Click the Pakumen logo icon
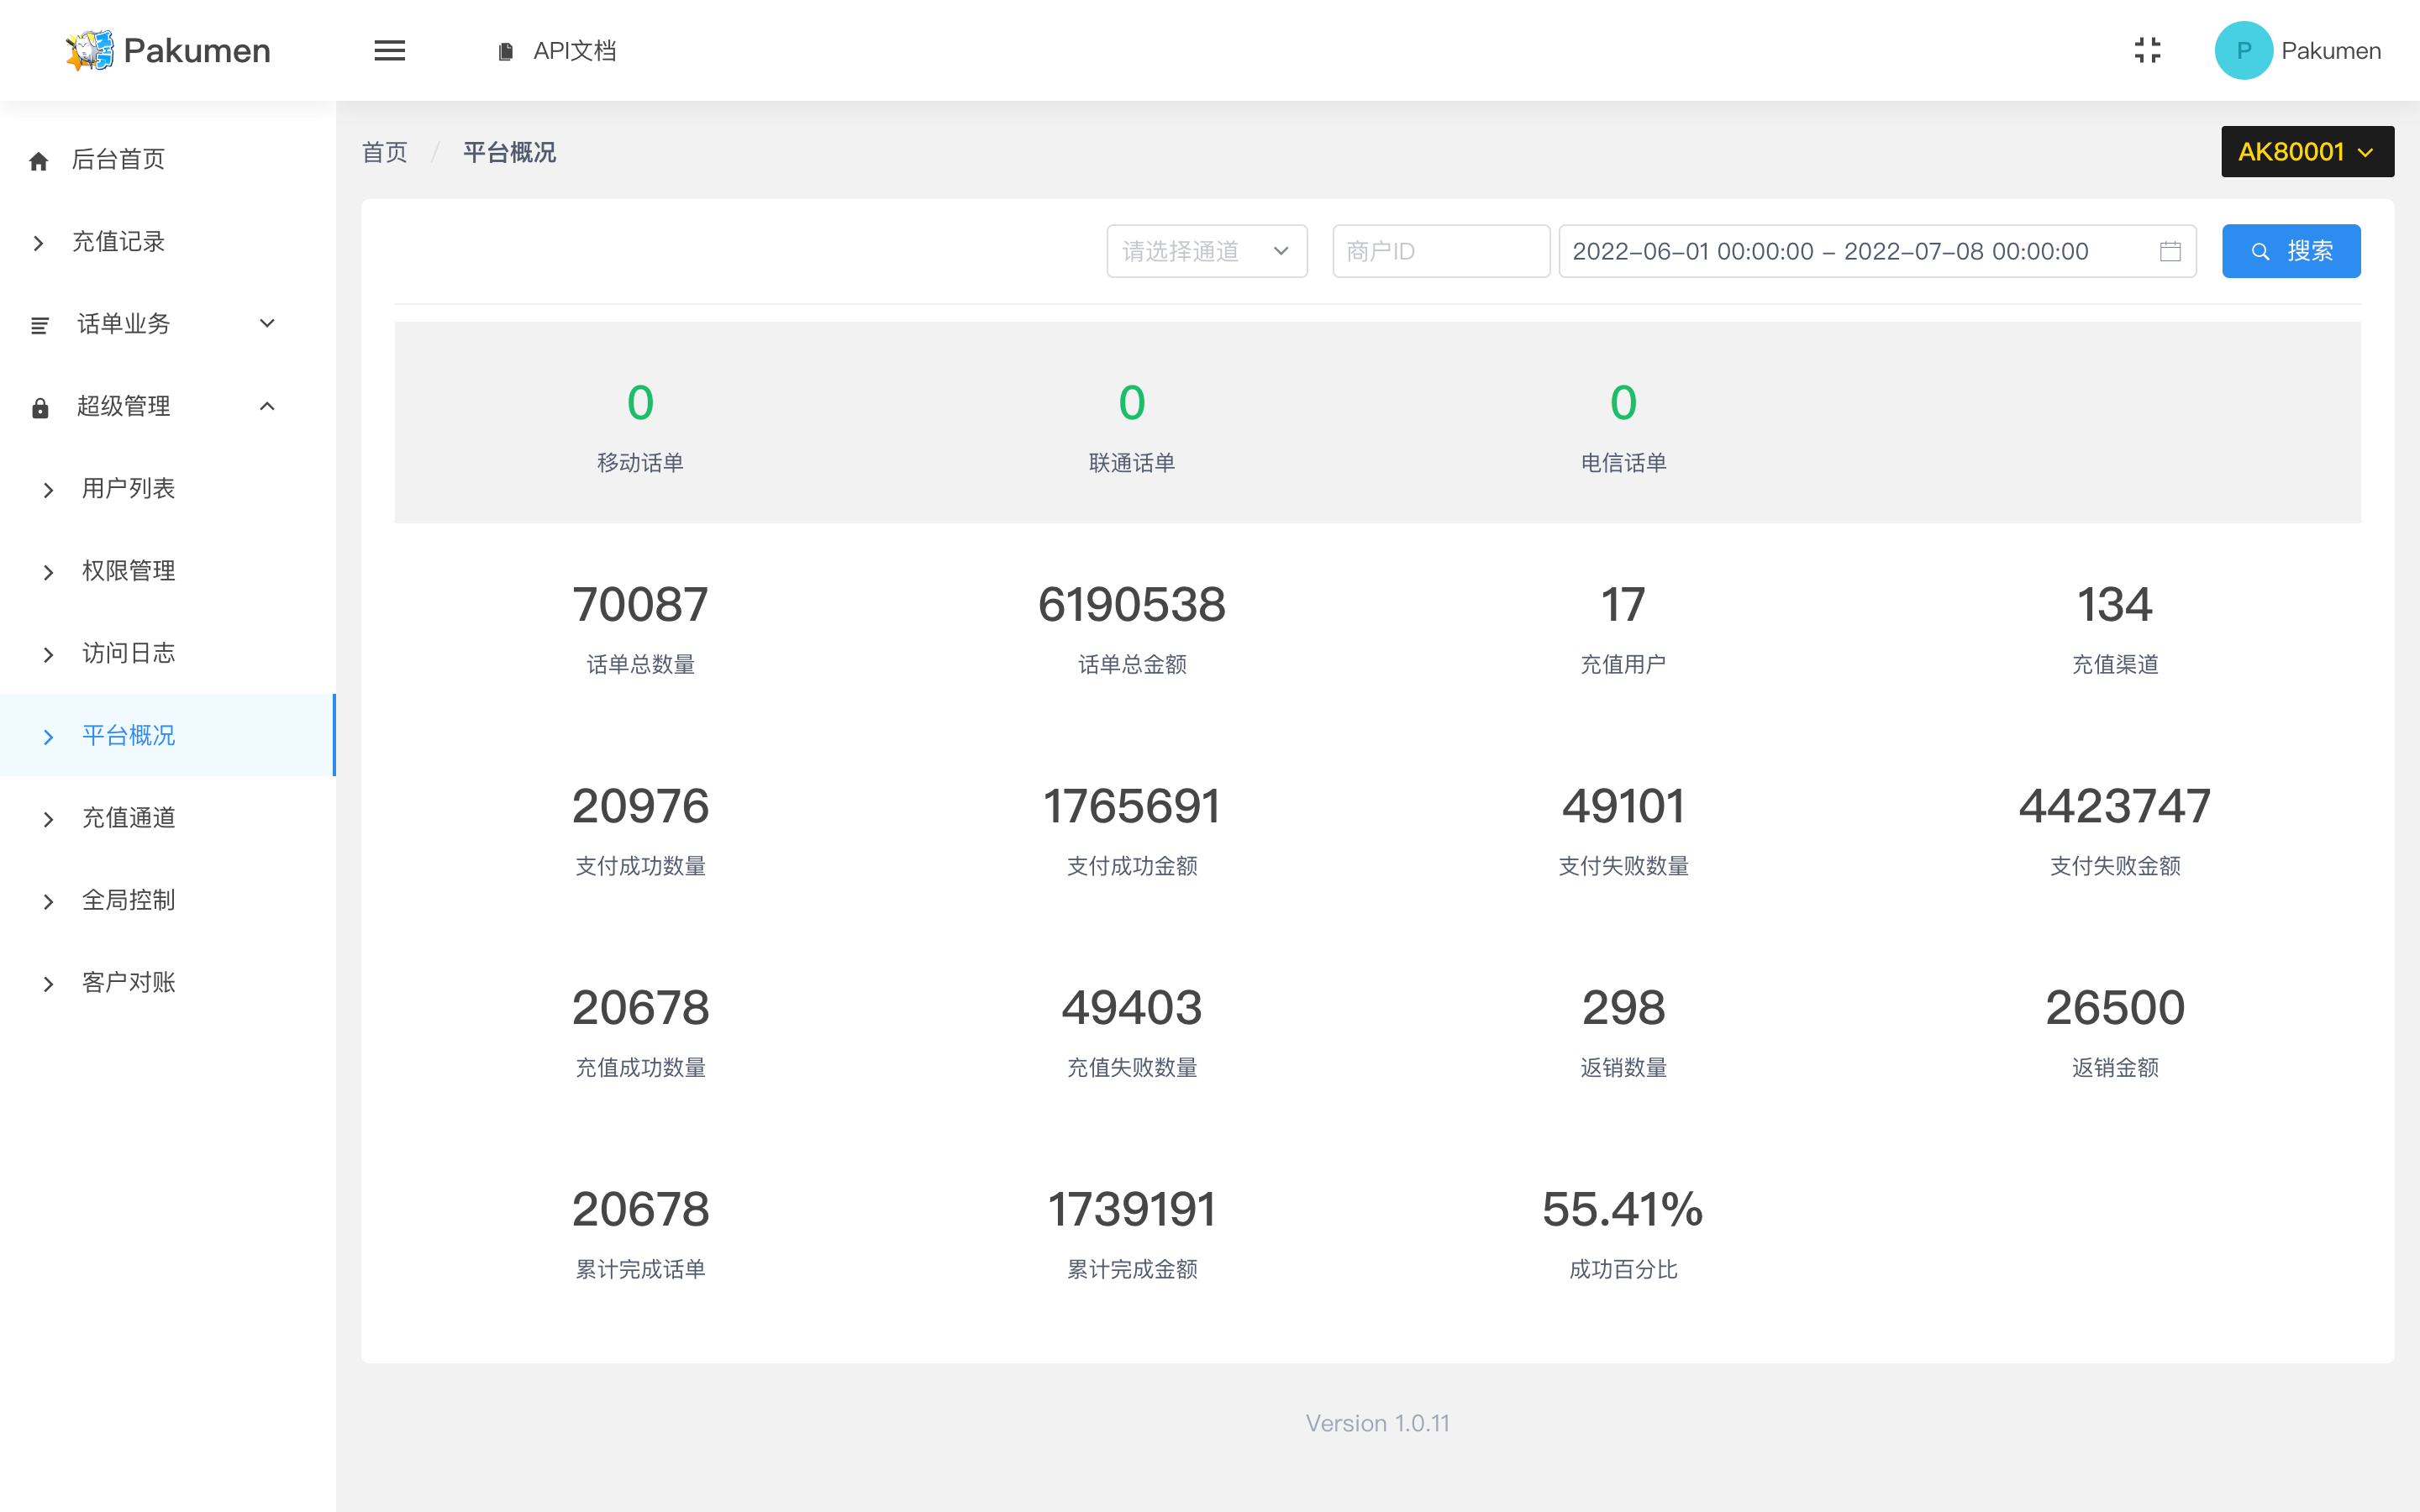The image size is (2420, 1512). click(x=89, y=51)
